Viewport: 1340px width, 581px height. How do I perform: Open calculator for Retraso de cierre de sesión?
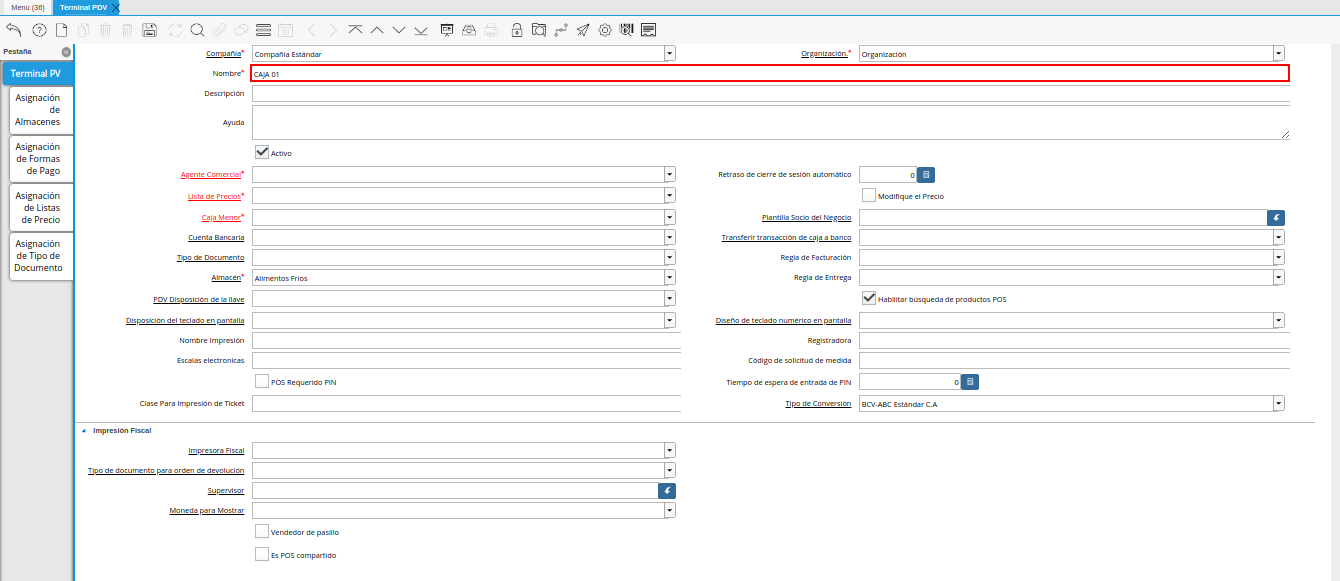point(926,174)
